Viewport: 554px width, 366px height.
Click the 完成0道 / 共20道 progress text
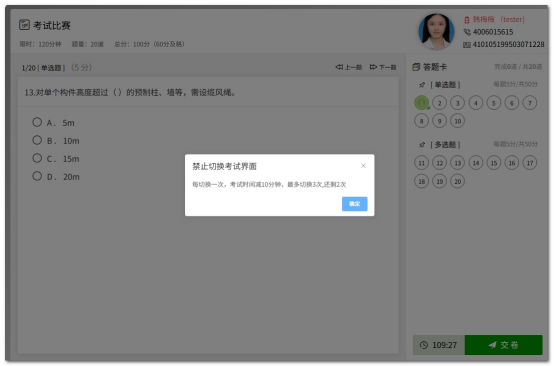[518, 67]
